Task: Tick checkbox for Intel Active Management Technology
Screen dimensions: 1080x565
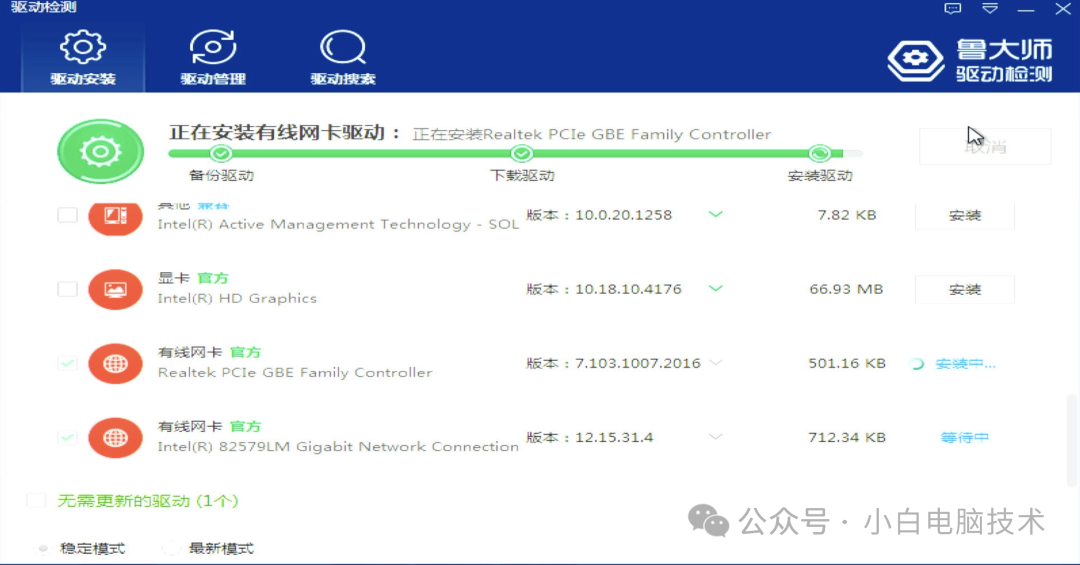Action: 68,215
